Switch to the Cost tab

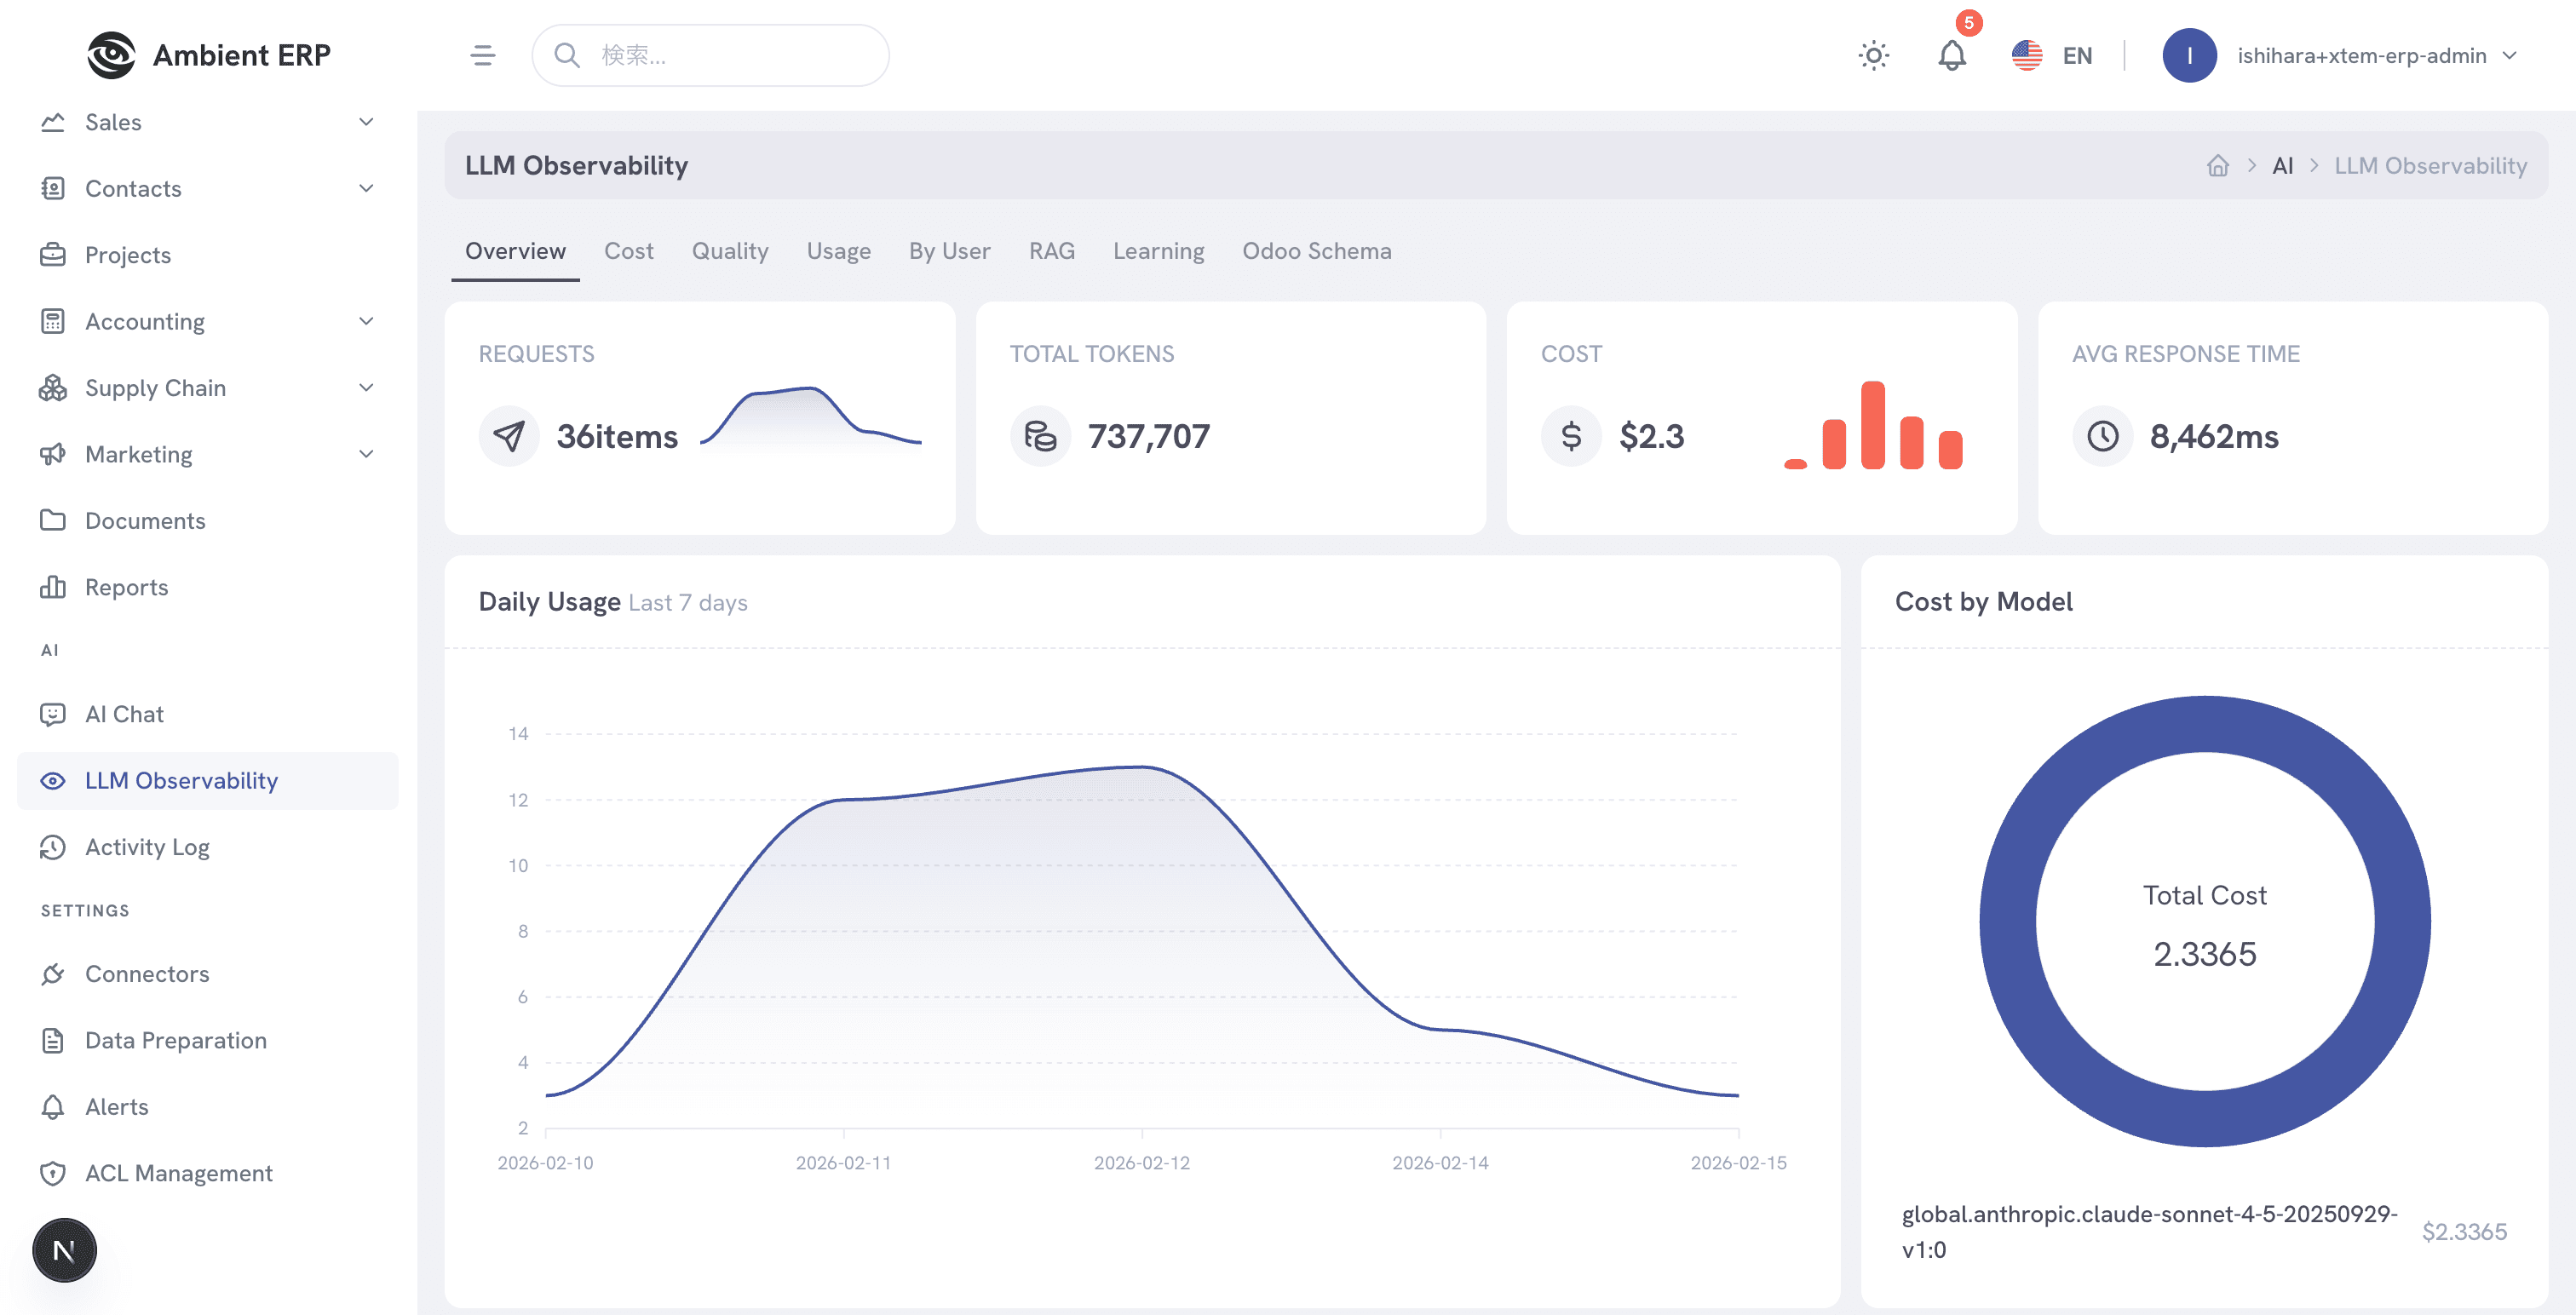pos(628,251)
